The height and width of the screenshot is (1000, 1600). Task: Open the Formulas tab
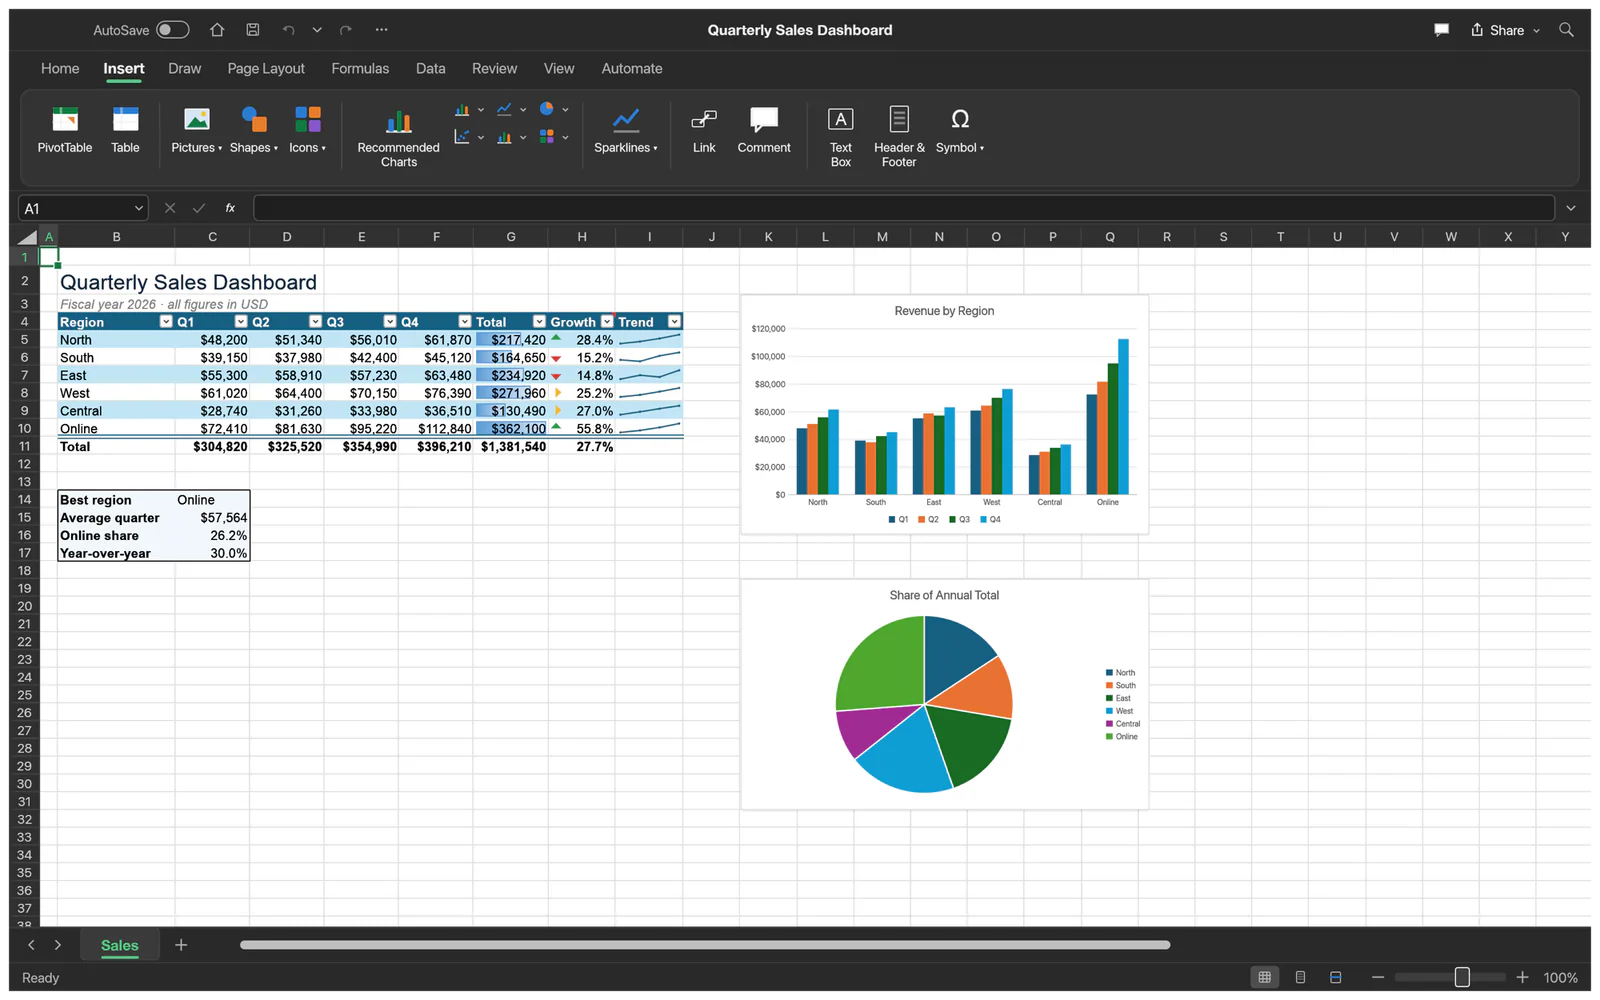click(x=360, y=69)
